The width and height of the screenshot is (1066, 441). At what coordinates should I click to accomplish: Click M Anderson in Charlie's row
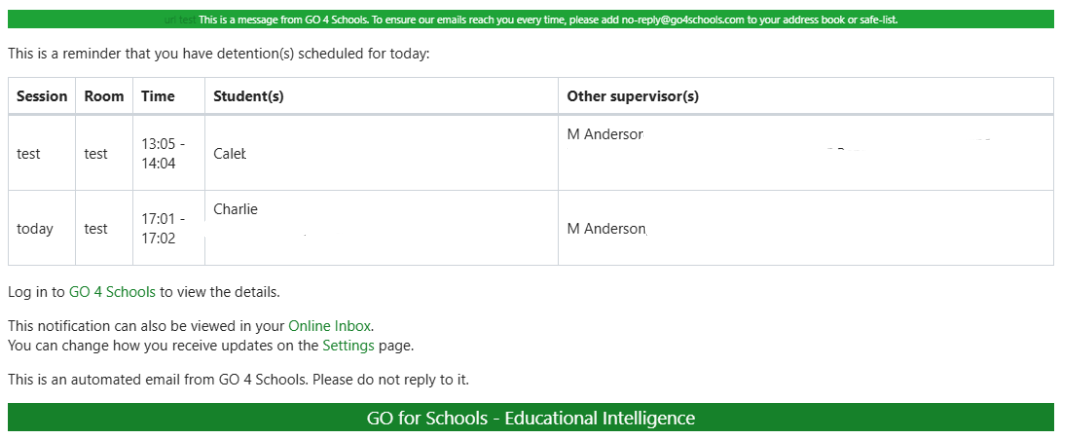[x=606, y=229]
